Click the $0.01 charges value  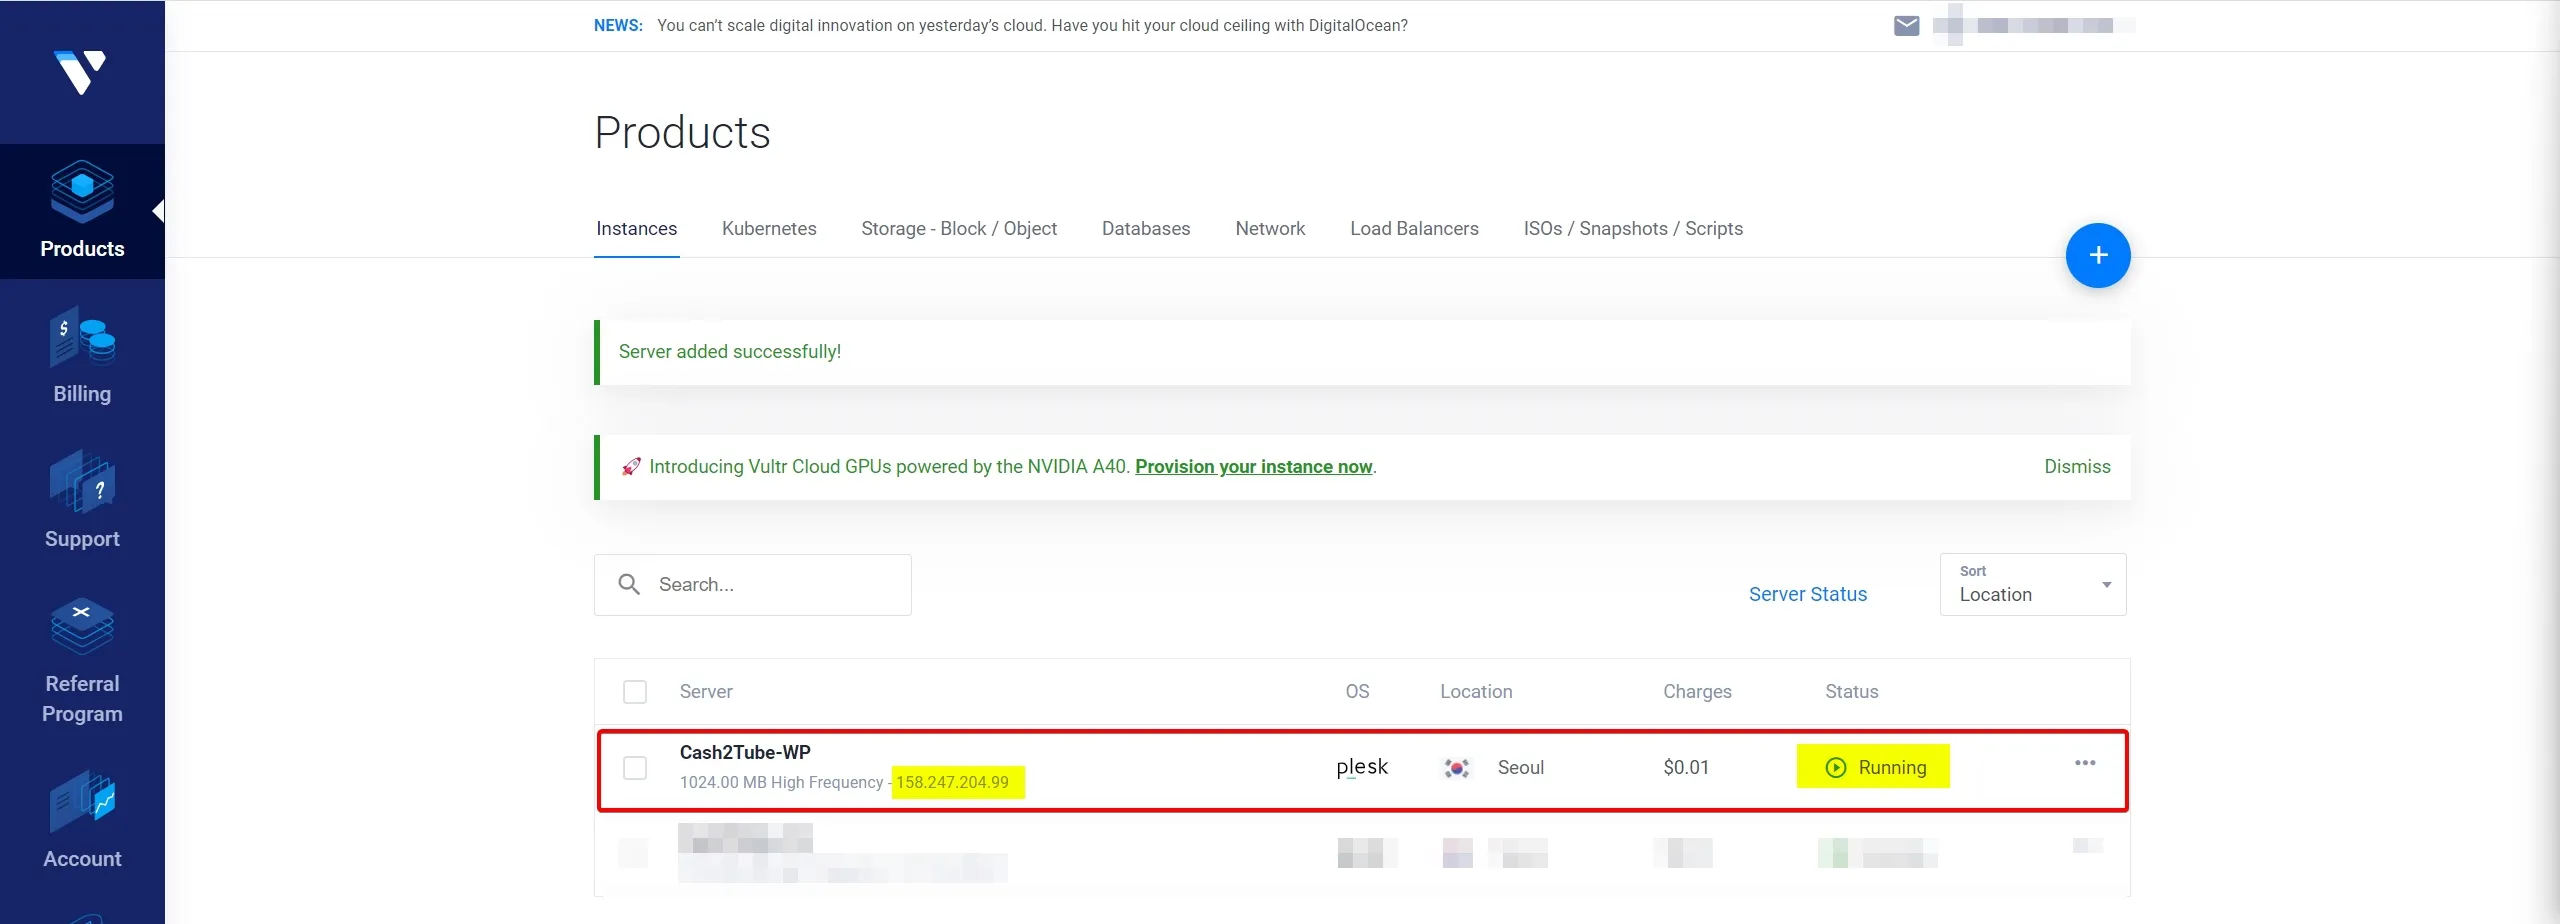1686,768
